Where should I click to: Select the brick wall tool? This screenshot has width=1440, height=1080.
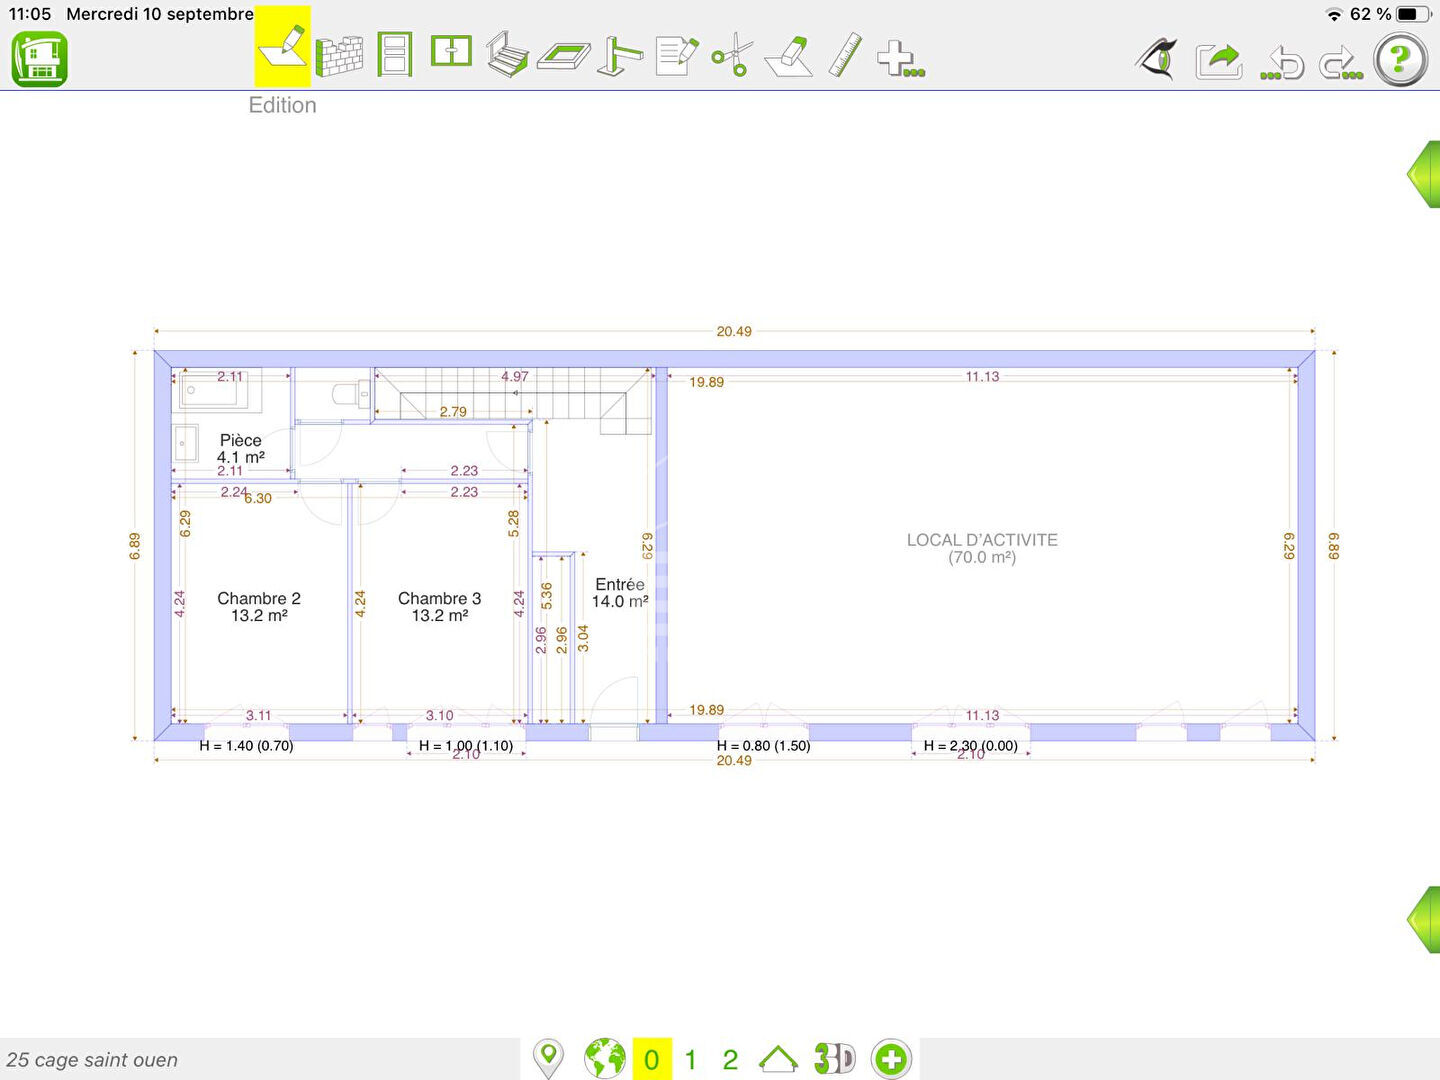(x=340, y=56)
